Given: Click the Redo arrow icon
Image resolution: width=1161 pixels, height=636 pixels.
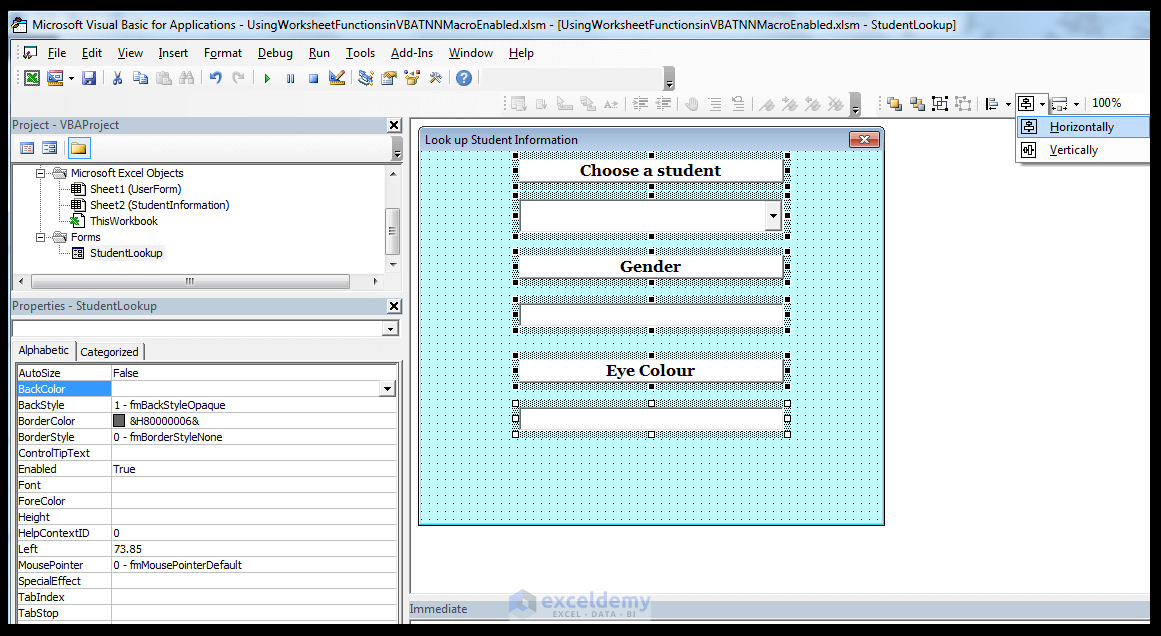Looking at the screenshot, I should point(238,78).
